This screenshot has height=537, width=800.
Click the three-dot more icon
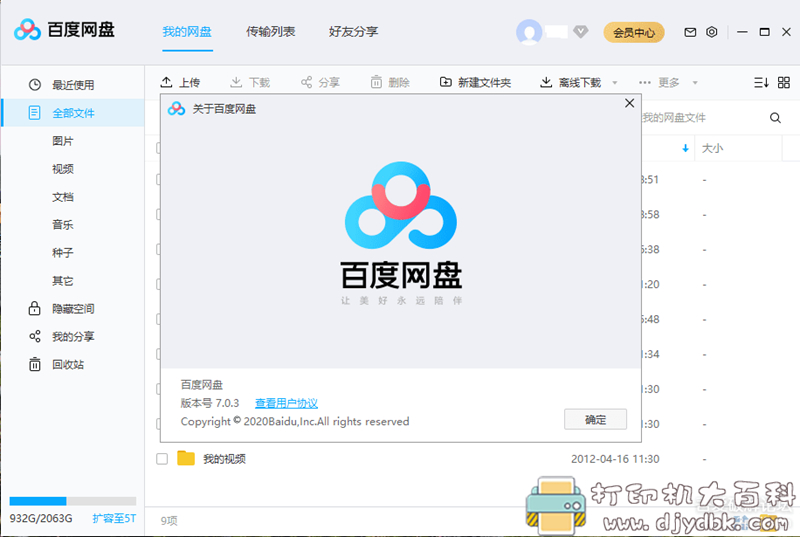pyautogui.click(x=645, y=83)
